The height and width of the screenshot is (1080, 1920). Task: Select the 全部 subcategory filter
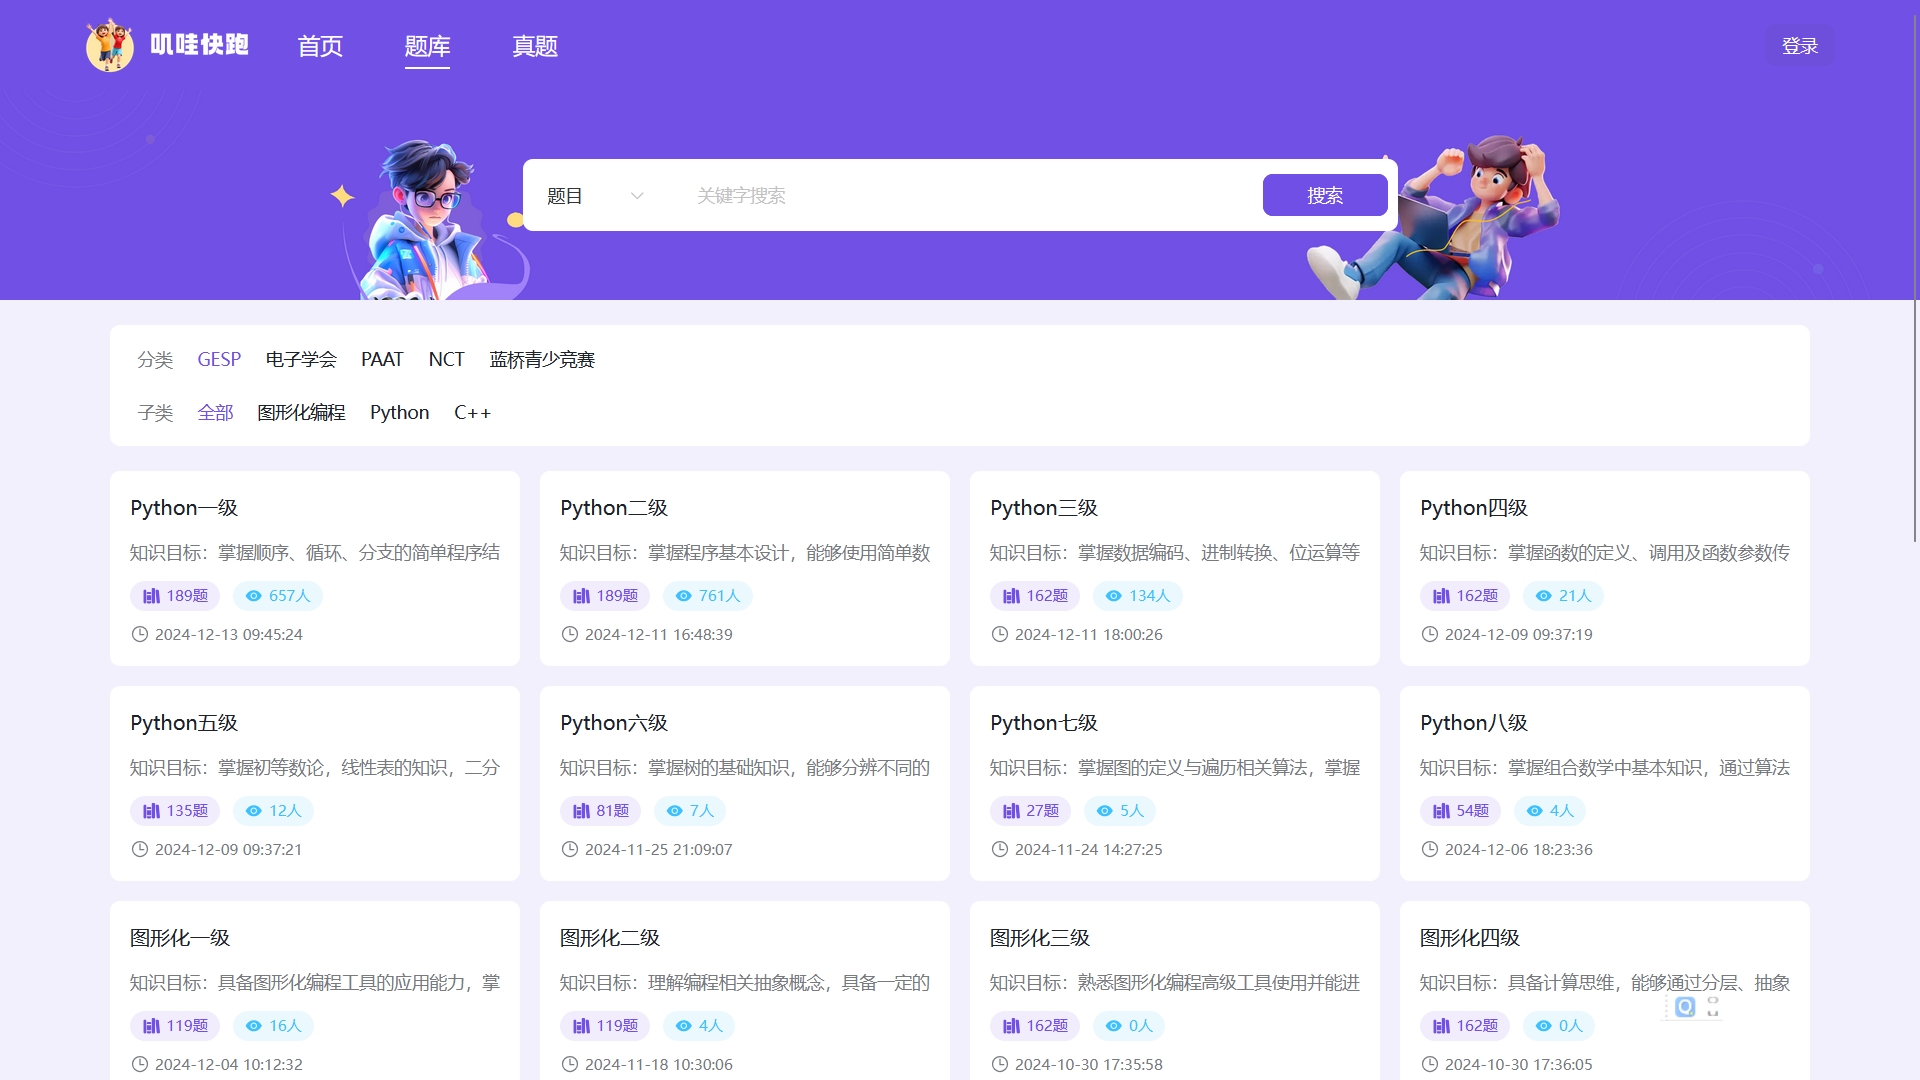(x=215, y=412)
